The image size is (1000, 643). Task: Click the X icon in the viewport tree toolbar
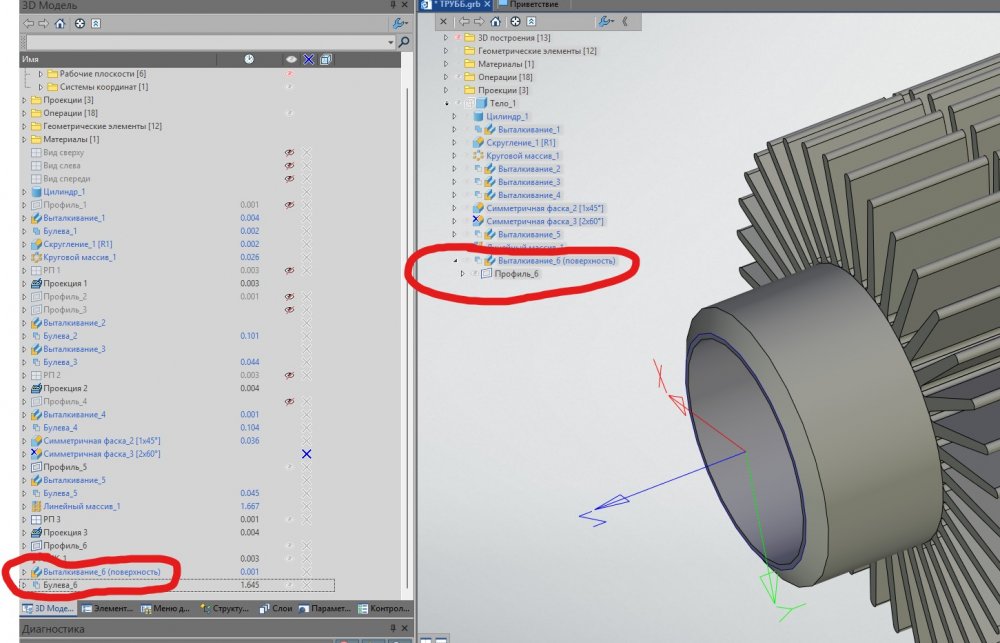[444, 22]
